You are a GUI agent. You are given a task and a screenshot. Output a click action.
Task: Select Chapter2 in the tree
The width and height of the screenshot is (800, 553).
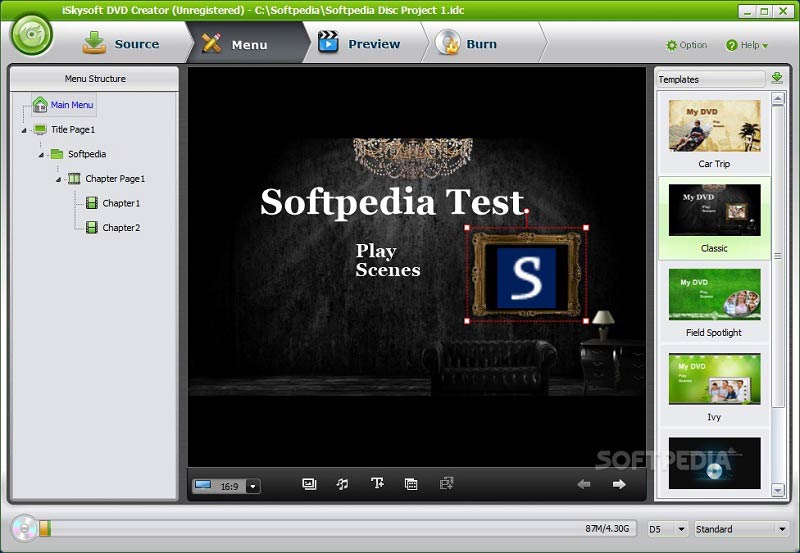121,228
